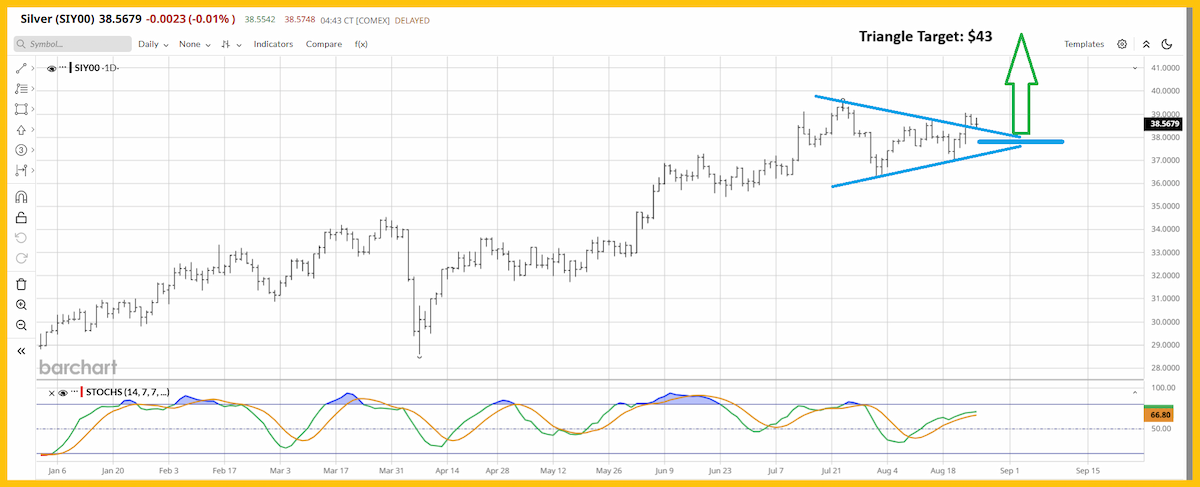
Task: Open the Daily period dropdown
Action: (x=152, y=44)
